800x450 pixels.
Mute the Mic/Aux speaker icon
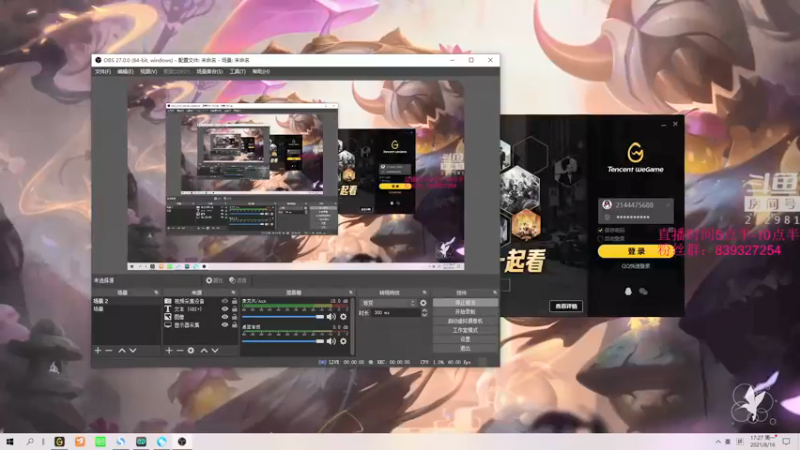[x=331, y=317]
